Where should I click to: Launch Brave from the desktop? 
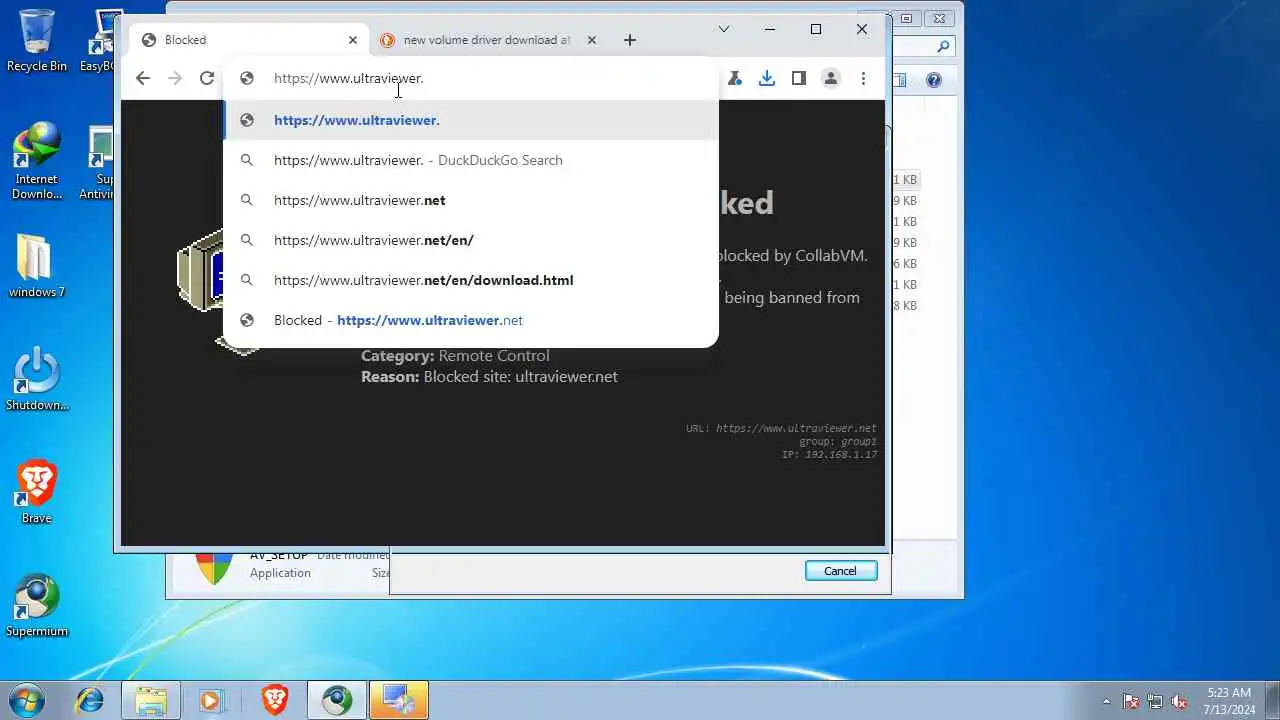(37, 492)
